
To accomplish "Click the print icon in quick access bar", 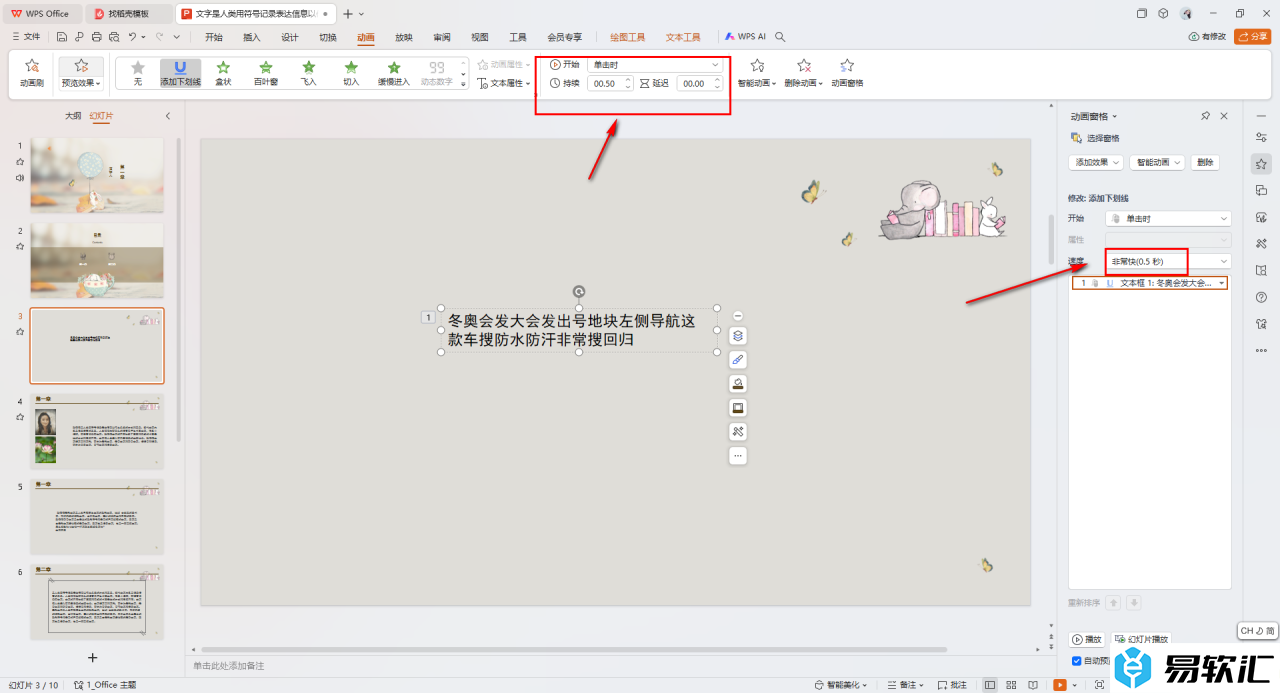I will tap(96, 37).
